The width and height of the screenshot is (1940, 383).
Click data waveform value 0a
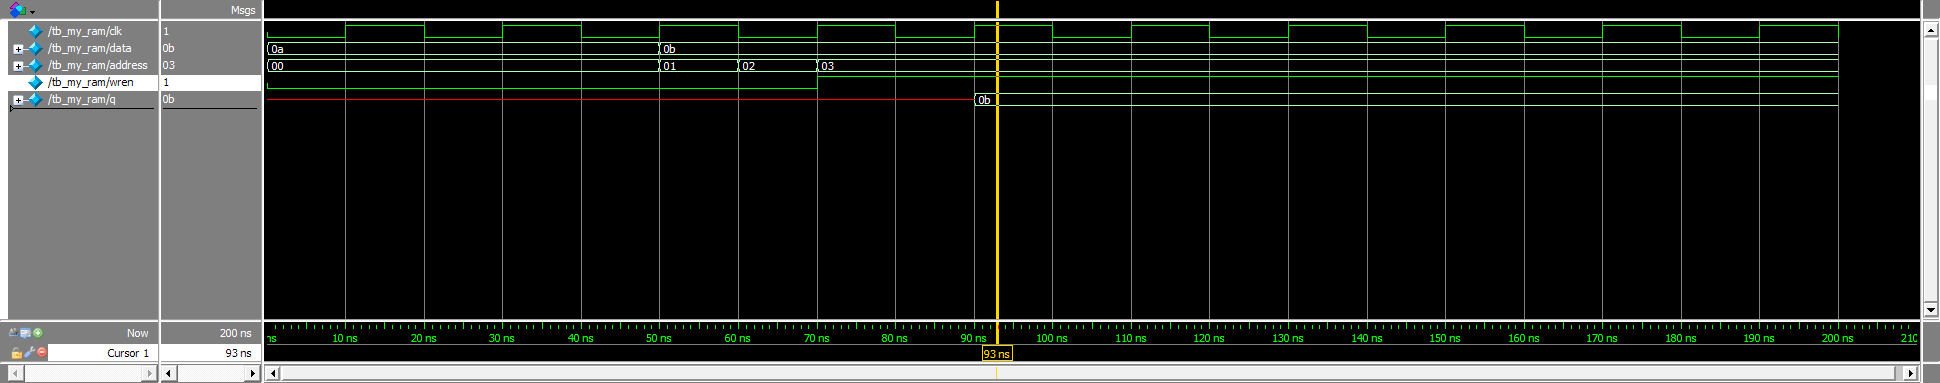pyautogui.click(x=277, y=49)
